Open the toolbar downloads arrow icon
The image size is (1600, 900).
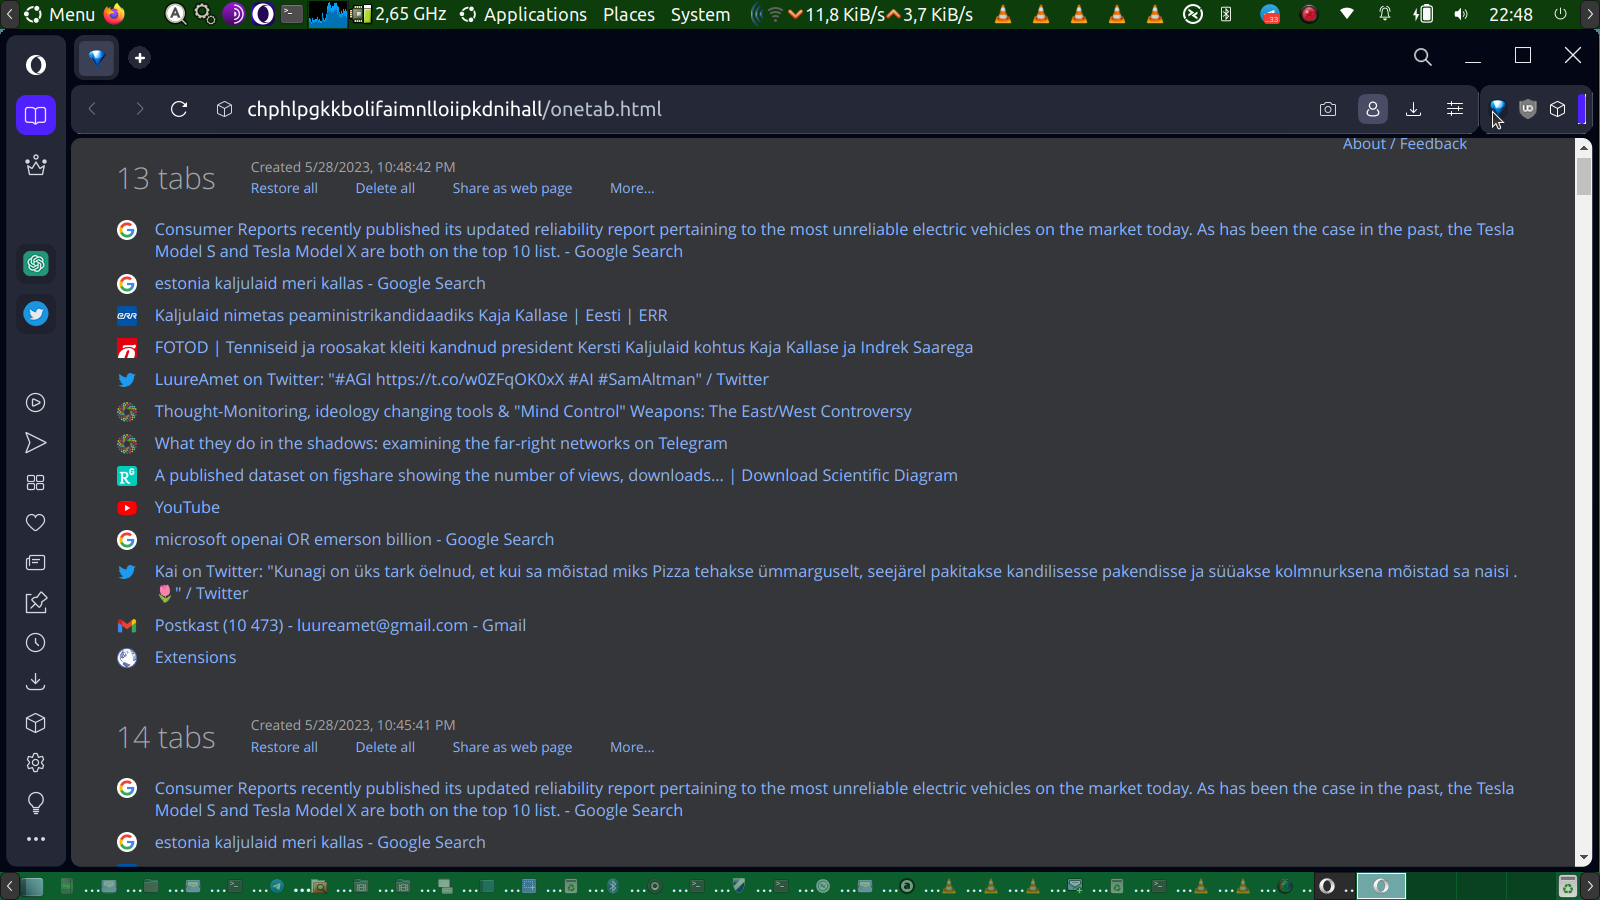(x=1414, y=109)
